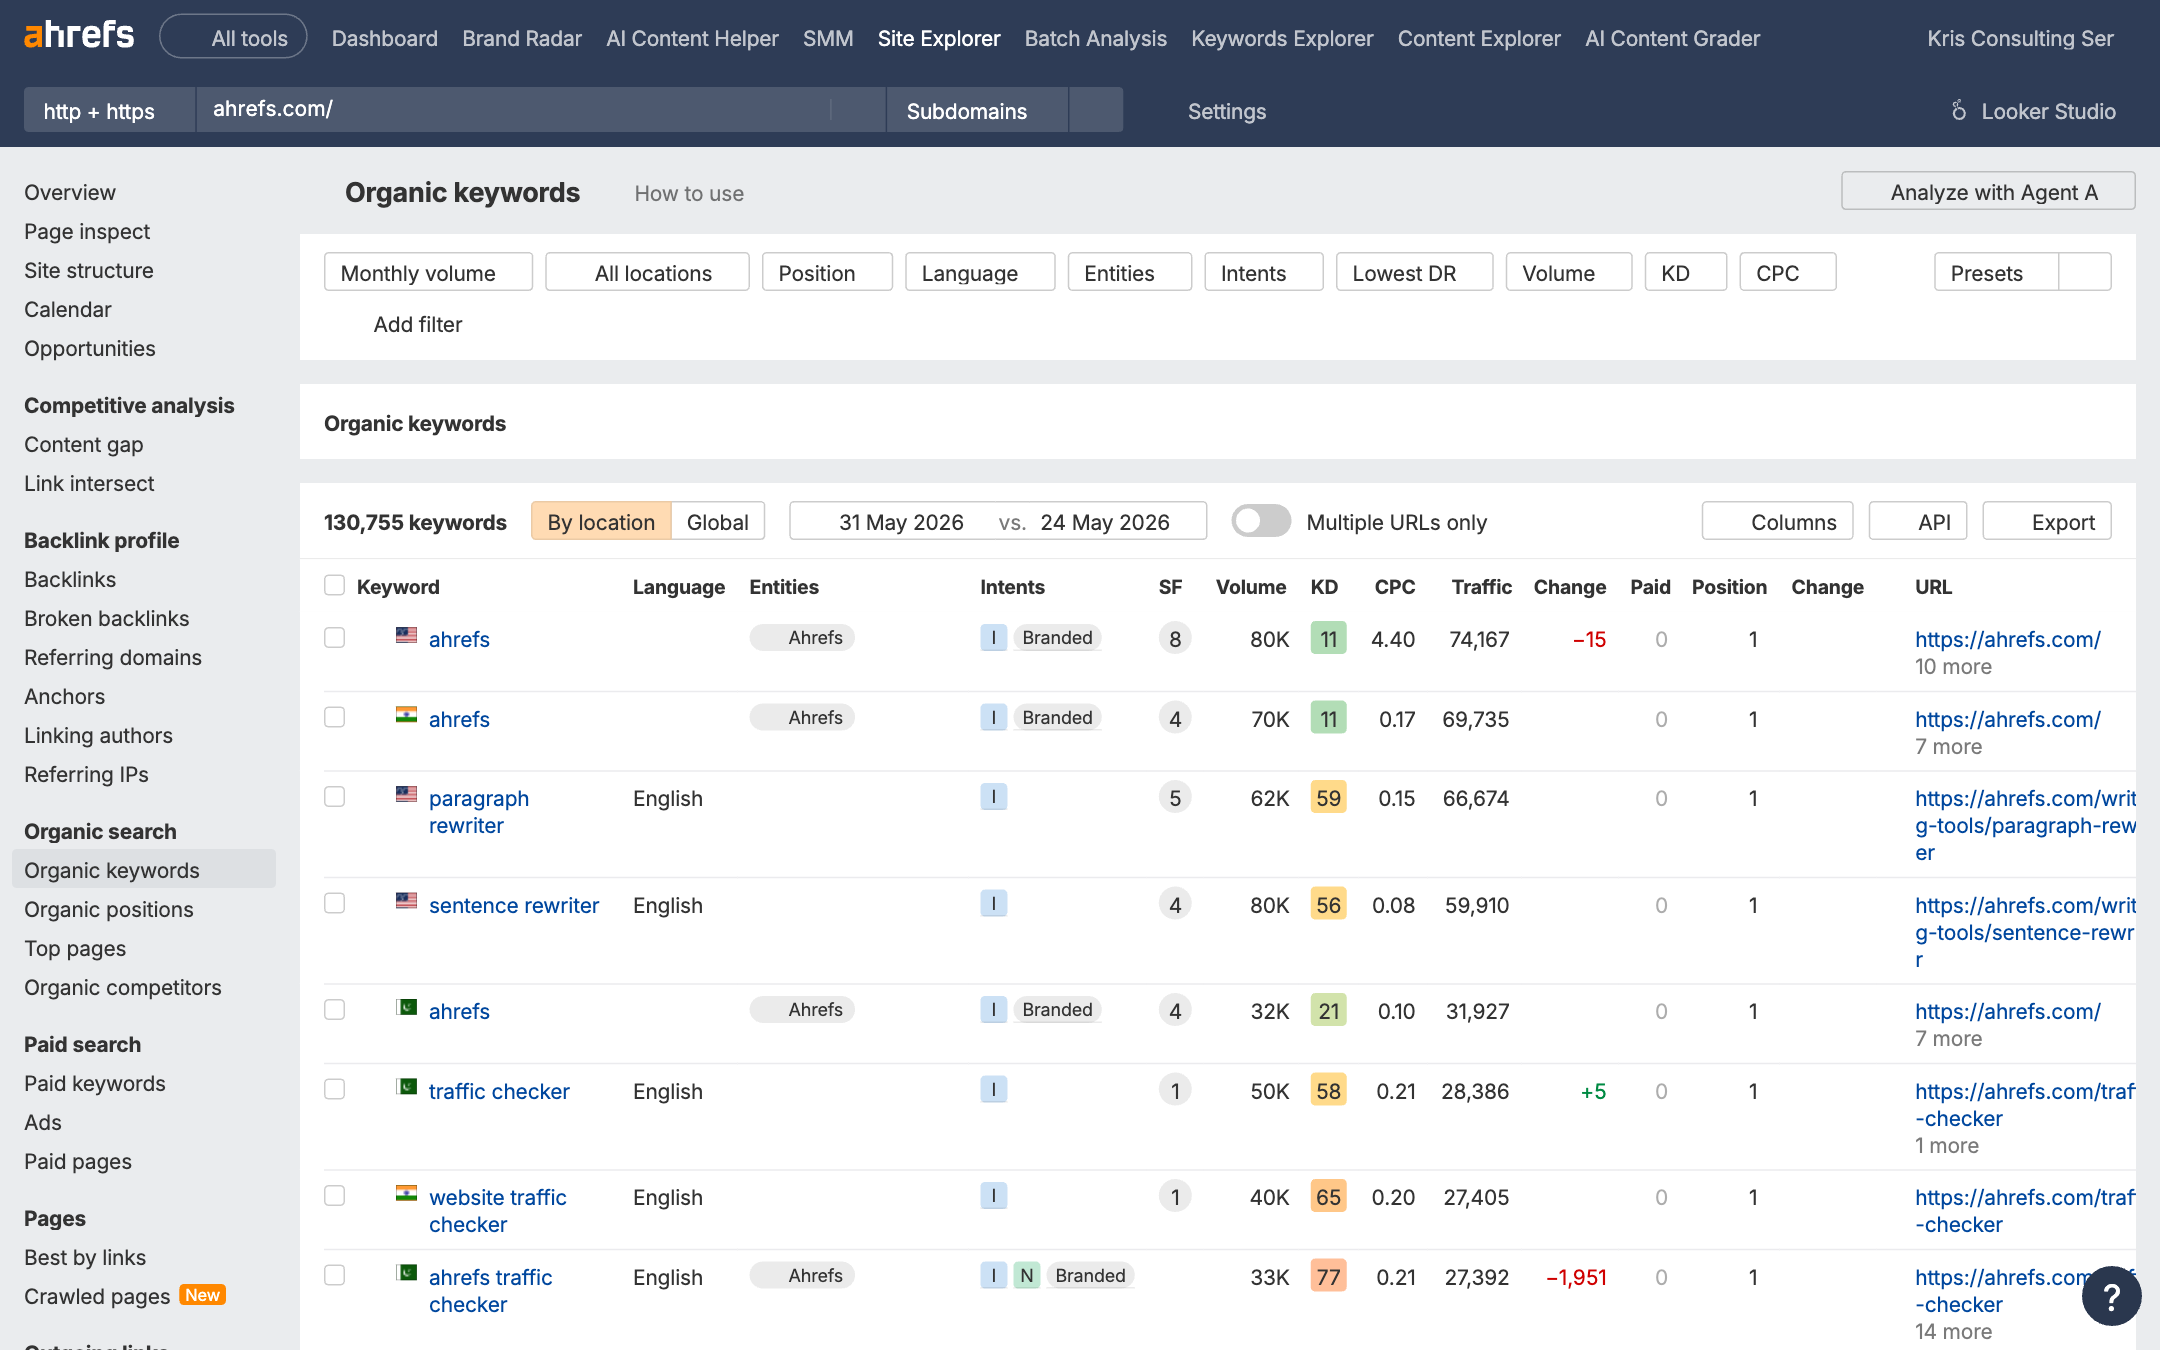The height and width of the screenshot is (1350, 2160).
Task: Check the select-all checkbox beside Keyword header
Action: (334, 585)
